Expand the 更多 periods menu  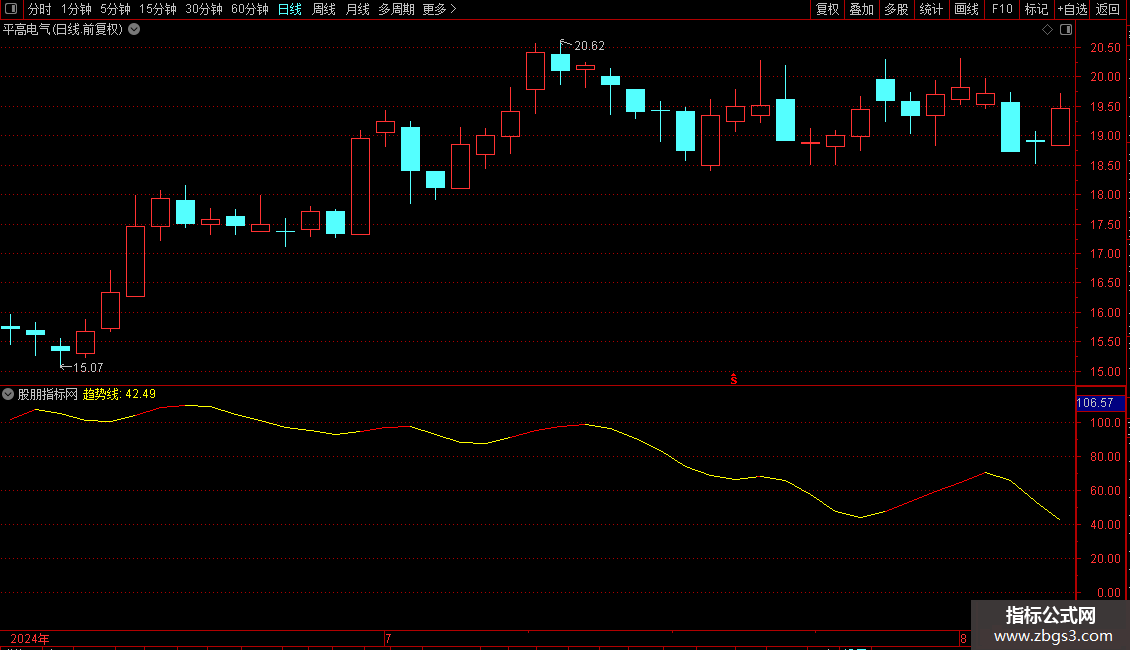point(440,9)
